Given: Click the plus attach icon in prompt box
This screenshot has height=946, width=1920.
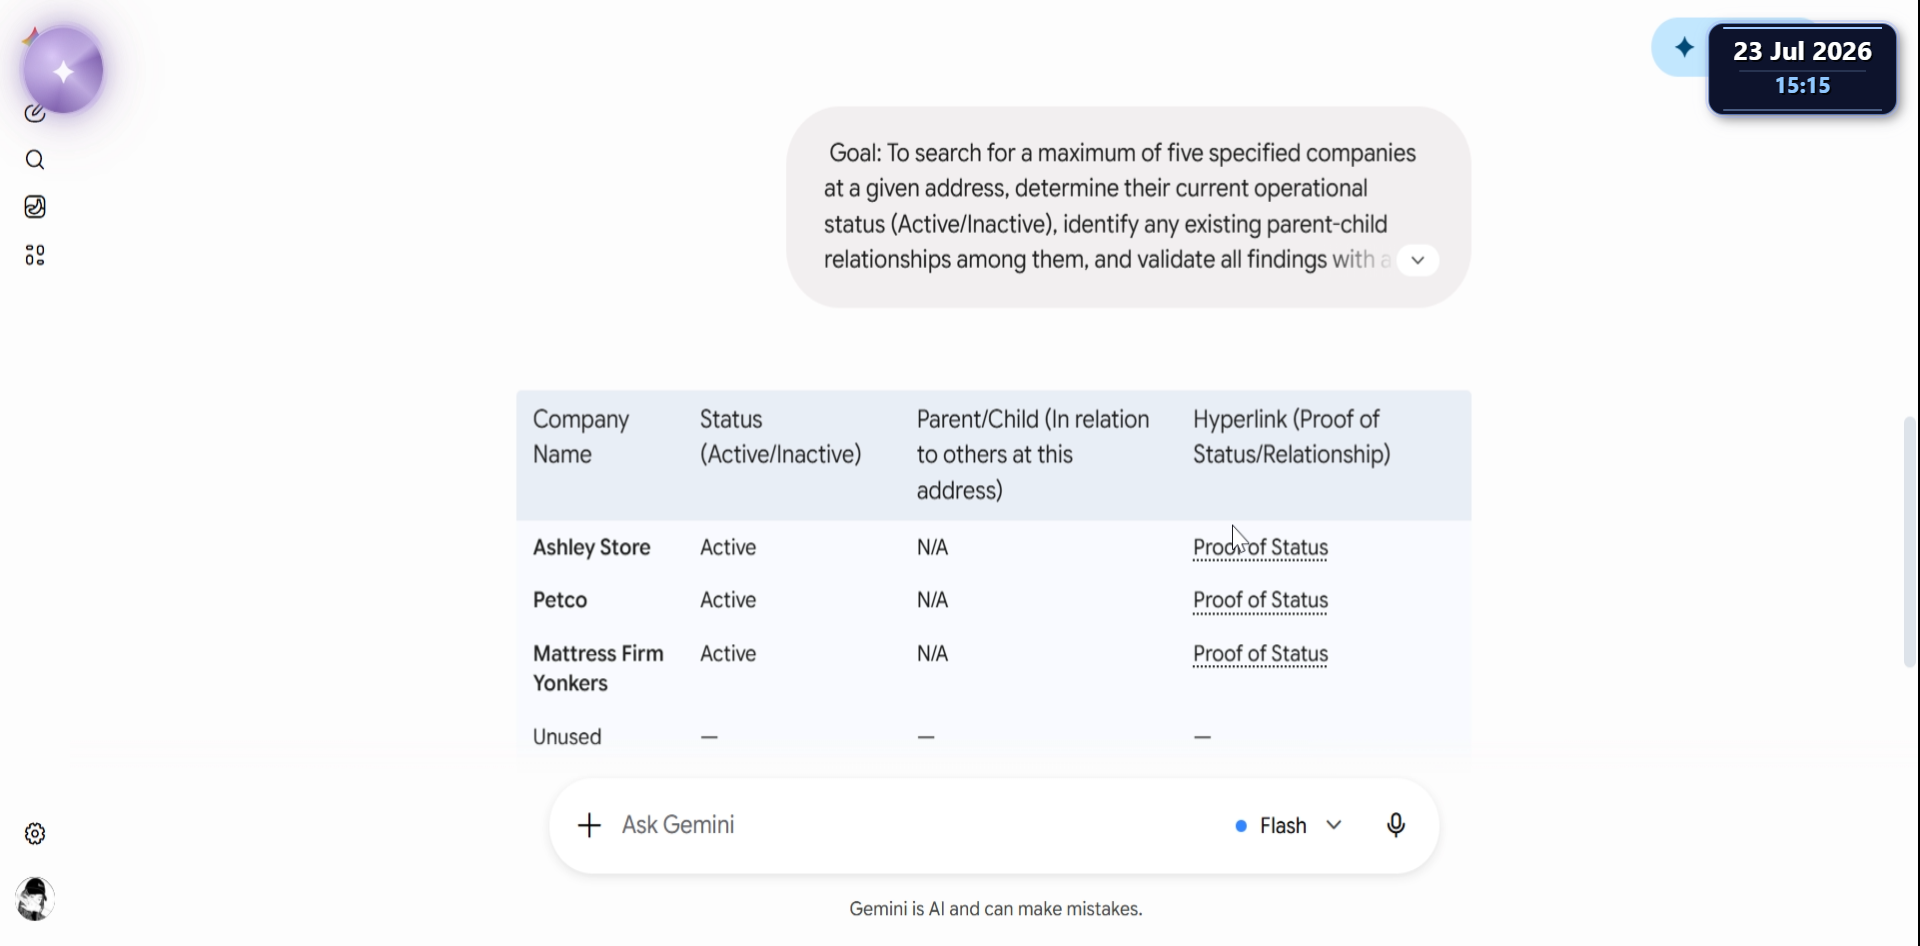Looking at the screenshot, I should pyautogui.click(x=589, y=825).
